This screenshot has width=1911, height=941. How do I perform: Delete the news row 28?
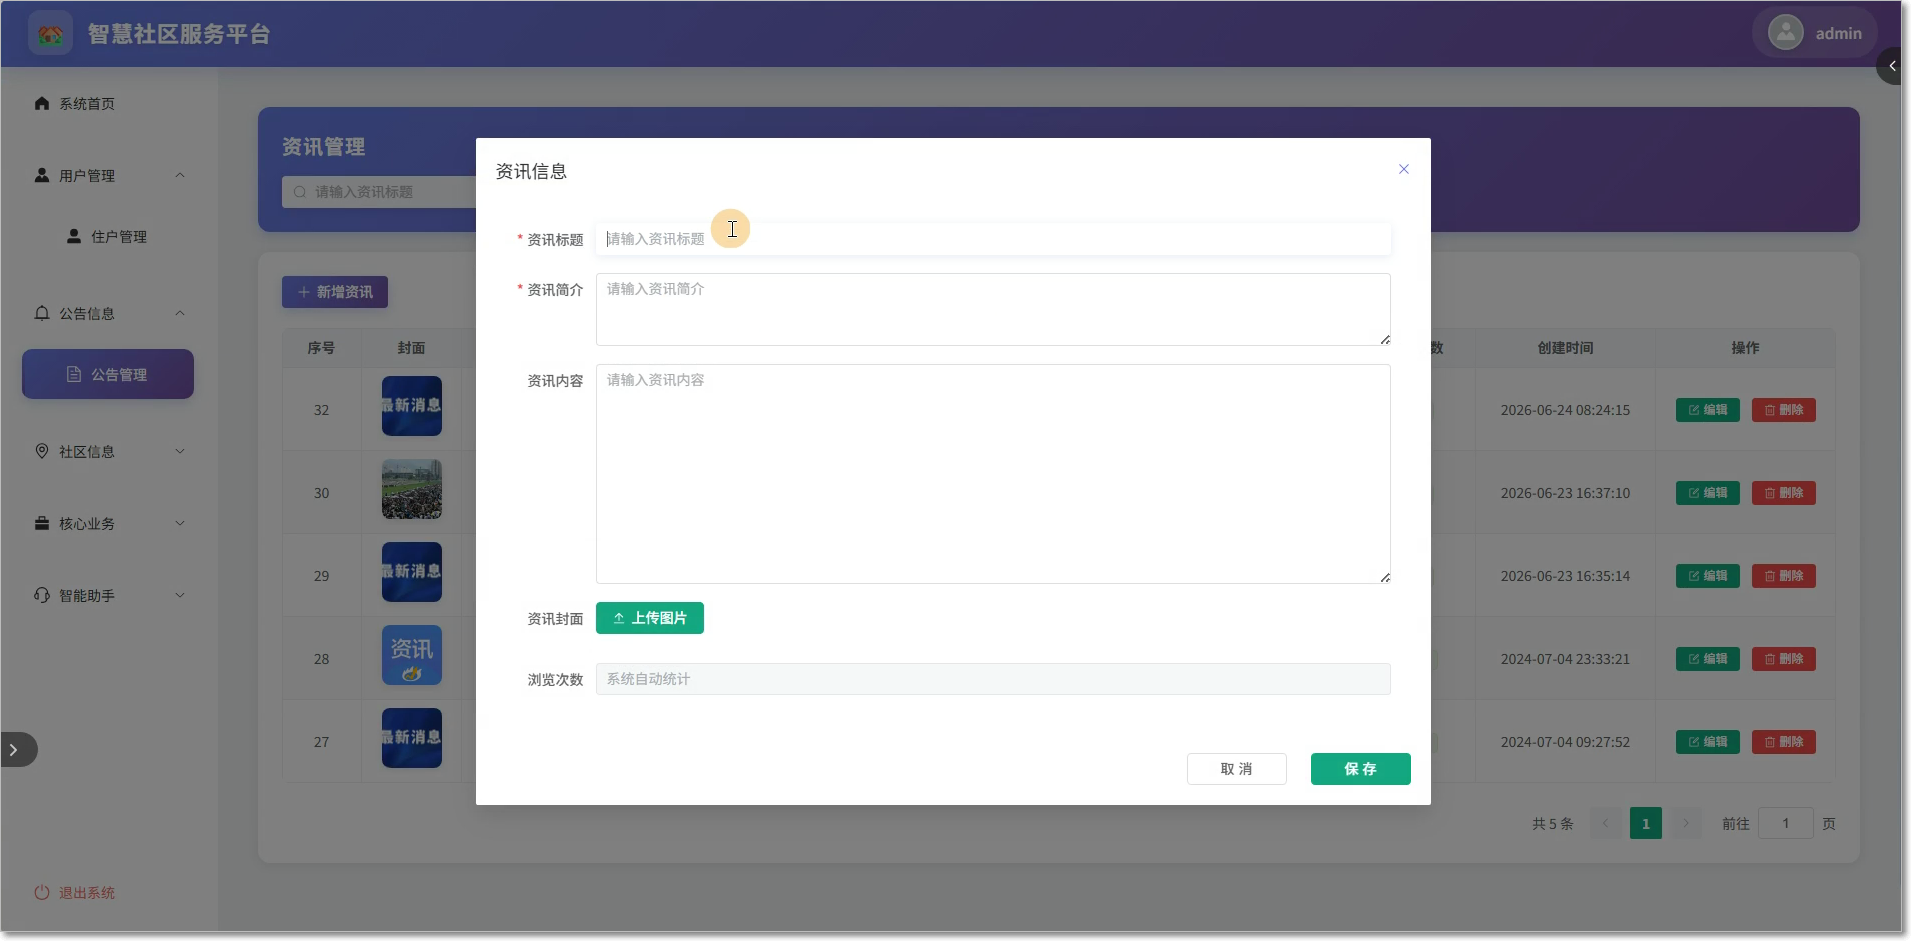pos(1784,659)
